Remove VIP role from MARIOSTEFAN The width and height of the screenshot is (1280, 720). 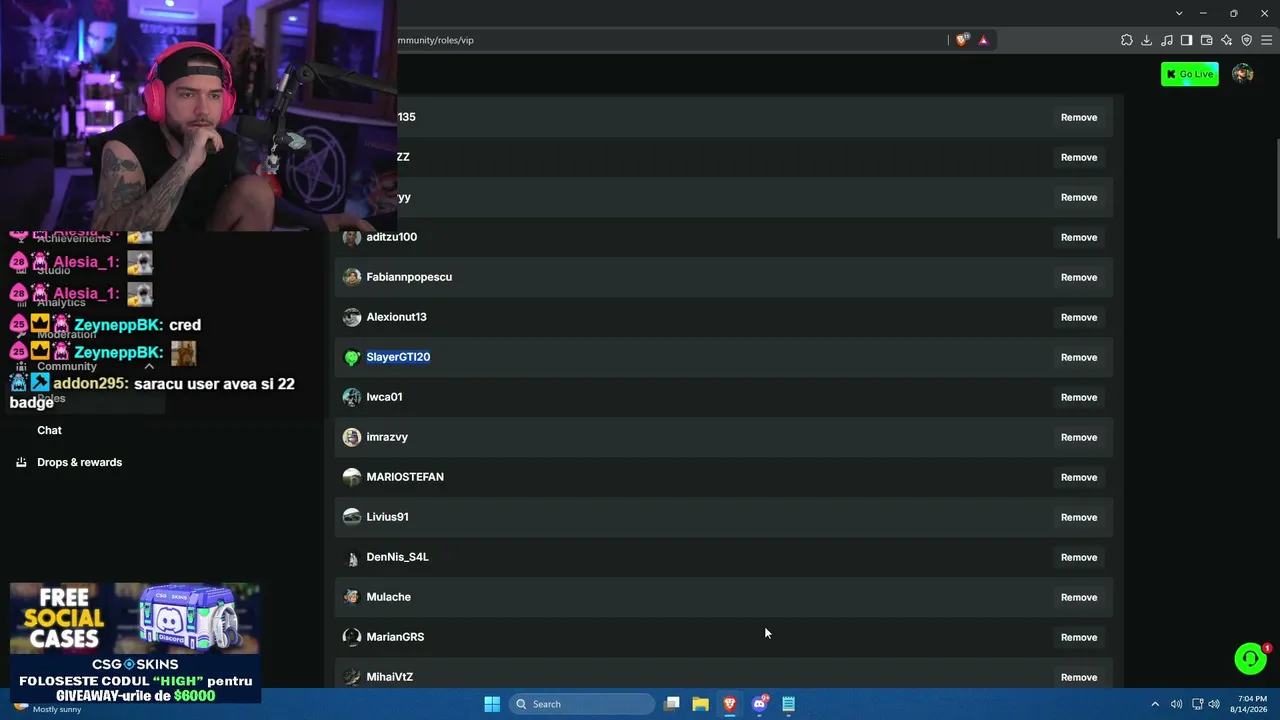(x=1079, y=477)
